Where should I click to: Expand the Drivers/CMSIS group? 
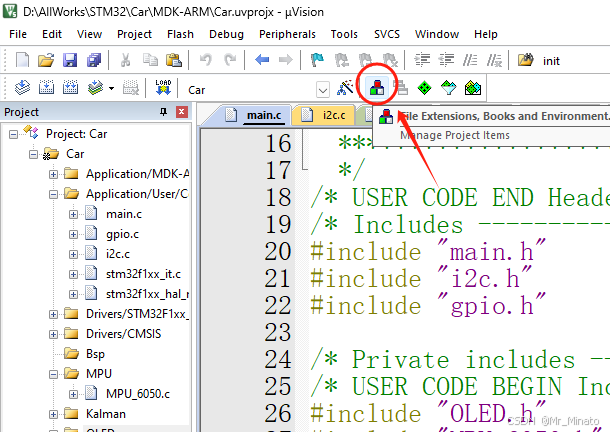[53, 334]
